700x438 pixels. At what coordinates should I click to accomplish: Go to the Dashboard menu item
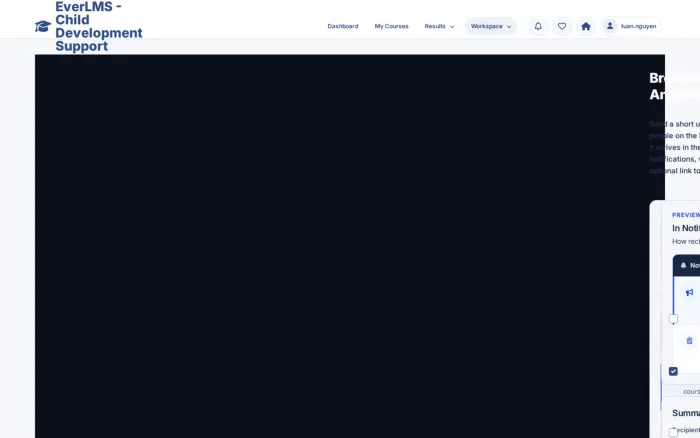click(343, 26)
